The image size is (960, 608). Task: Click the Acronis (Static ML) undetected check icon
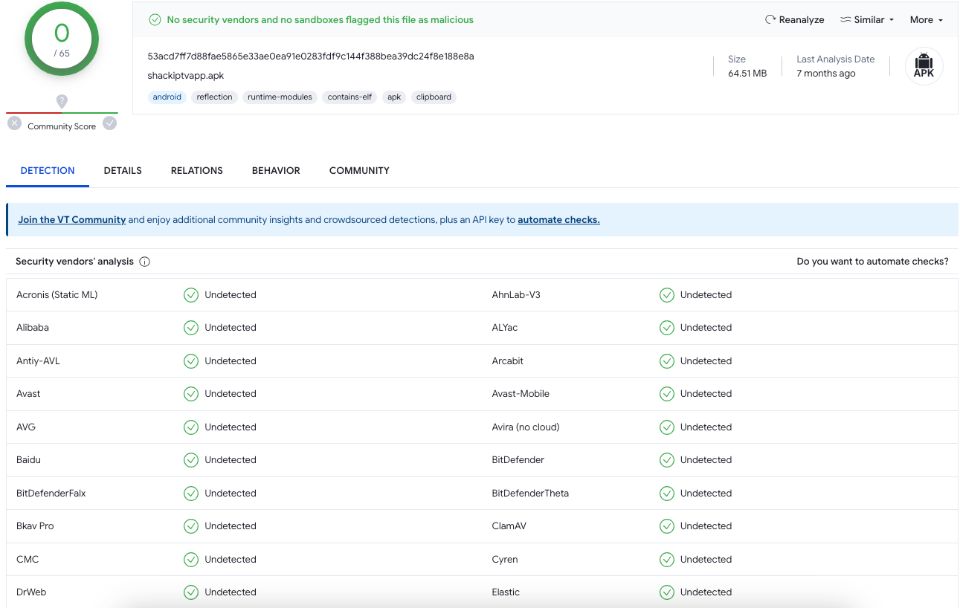tap(191, 295)
